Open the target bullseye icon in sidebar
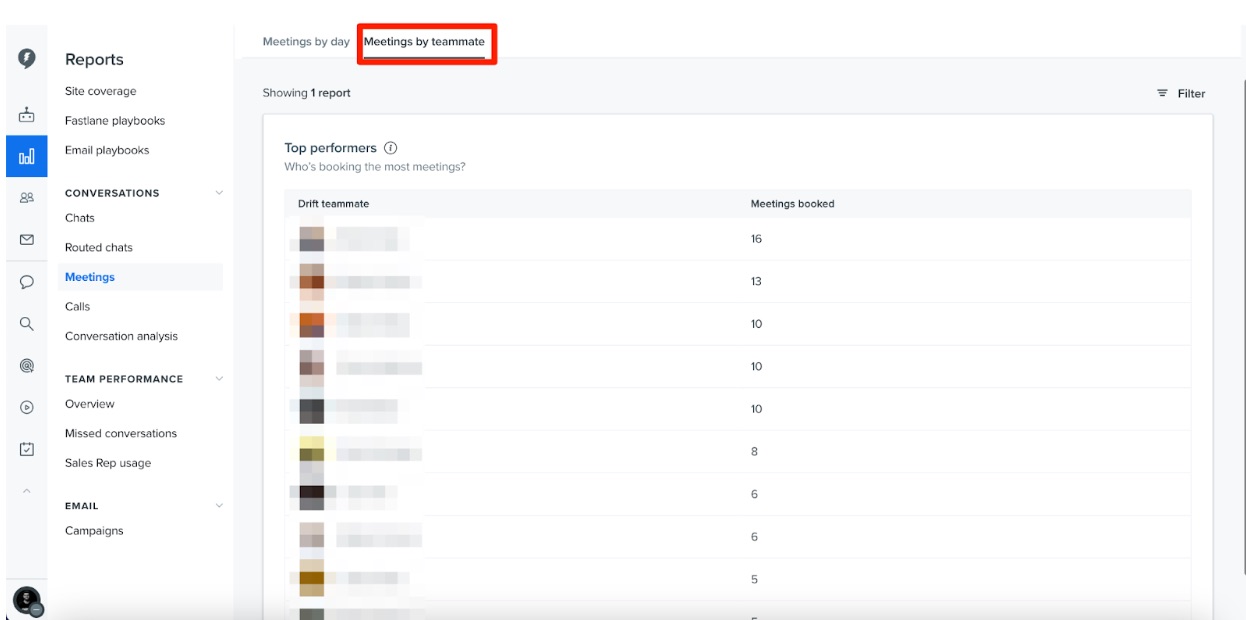This screenshot has width=1246, height=620. 27,366
